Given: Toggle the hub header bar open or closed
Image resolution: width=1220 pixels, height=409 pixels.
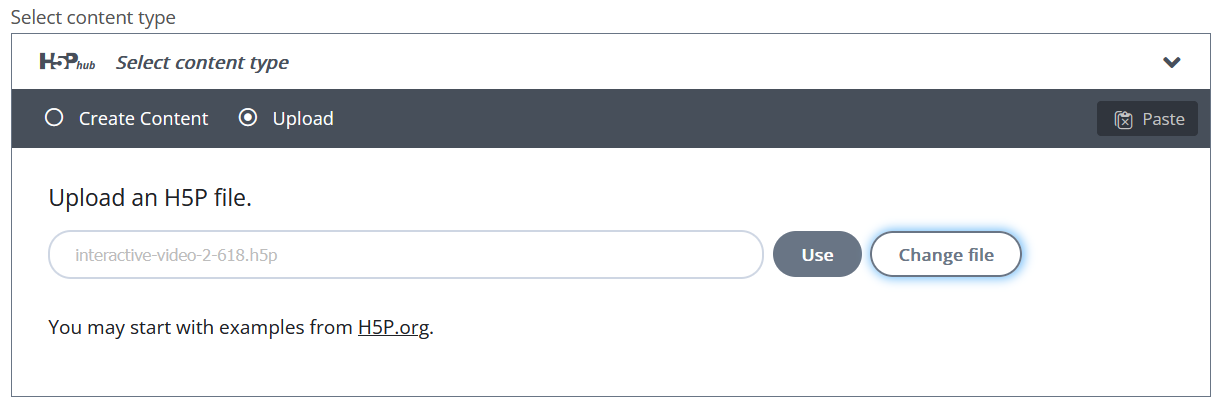Looking at the screenshot, I should 611,62.
